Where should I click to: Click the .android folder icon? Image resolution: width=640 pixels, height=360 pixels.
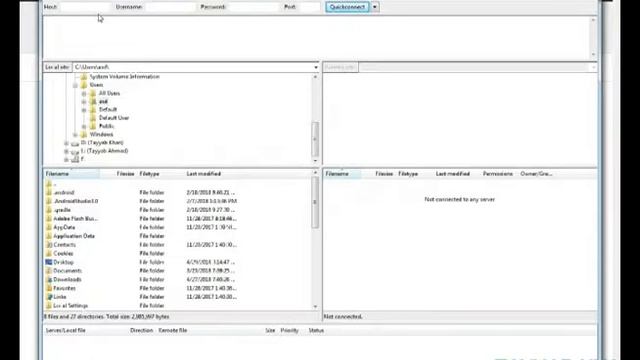click(x=49, y=193)
